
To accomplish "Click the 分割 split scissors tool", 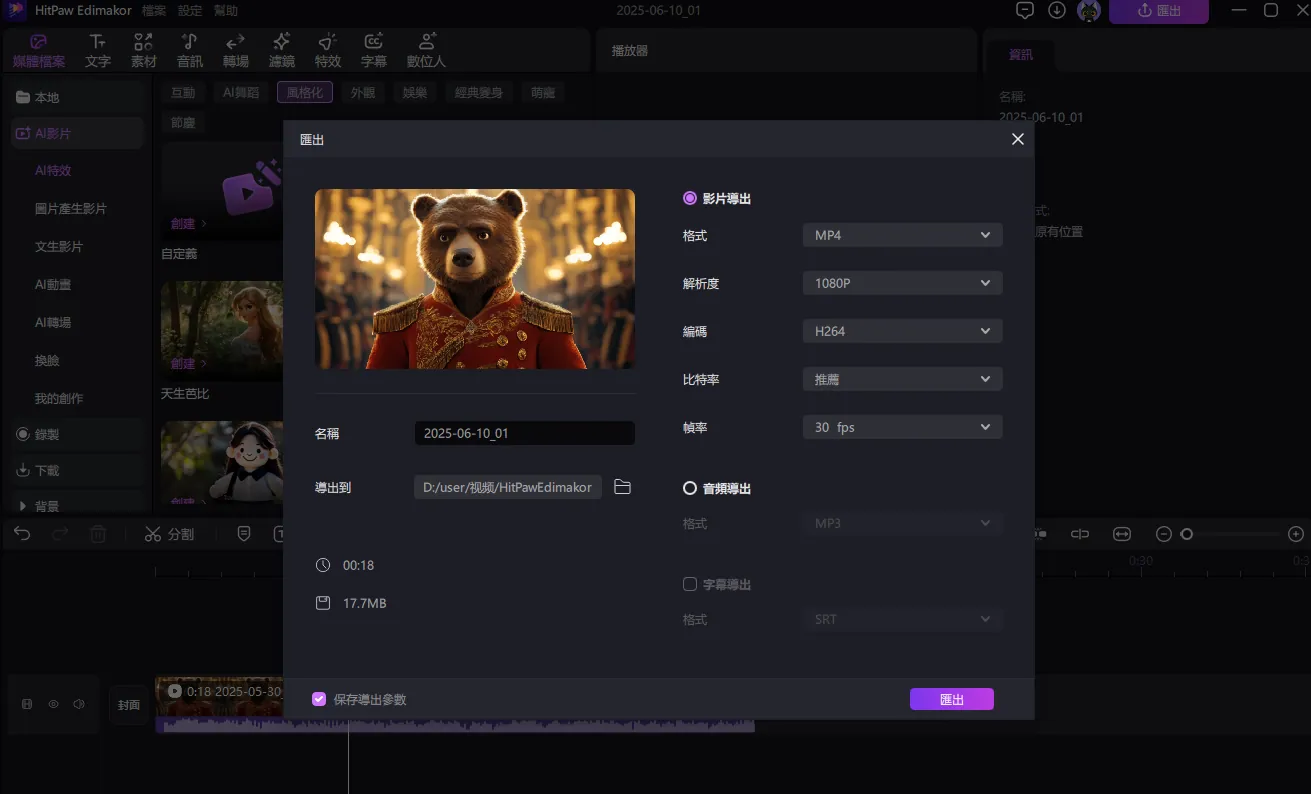I will pyautogui.click(x=169, y=534).
